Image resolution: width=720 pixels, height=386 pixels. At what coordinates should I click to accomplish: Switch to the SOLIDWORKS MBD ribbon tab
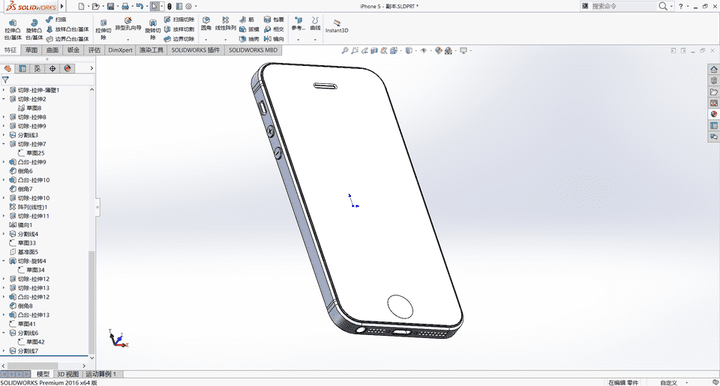tap(253, 50)
